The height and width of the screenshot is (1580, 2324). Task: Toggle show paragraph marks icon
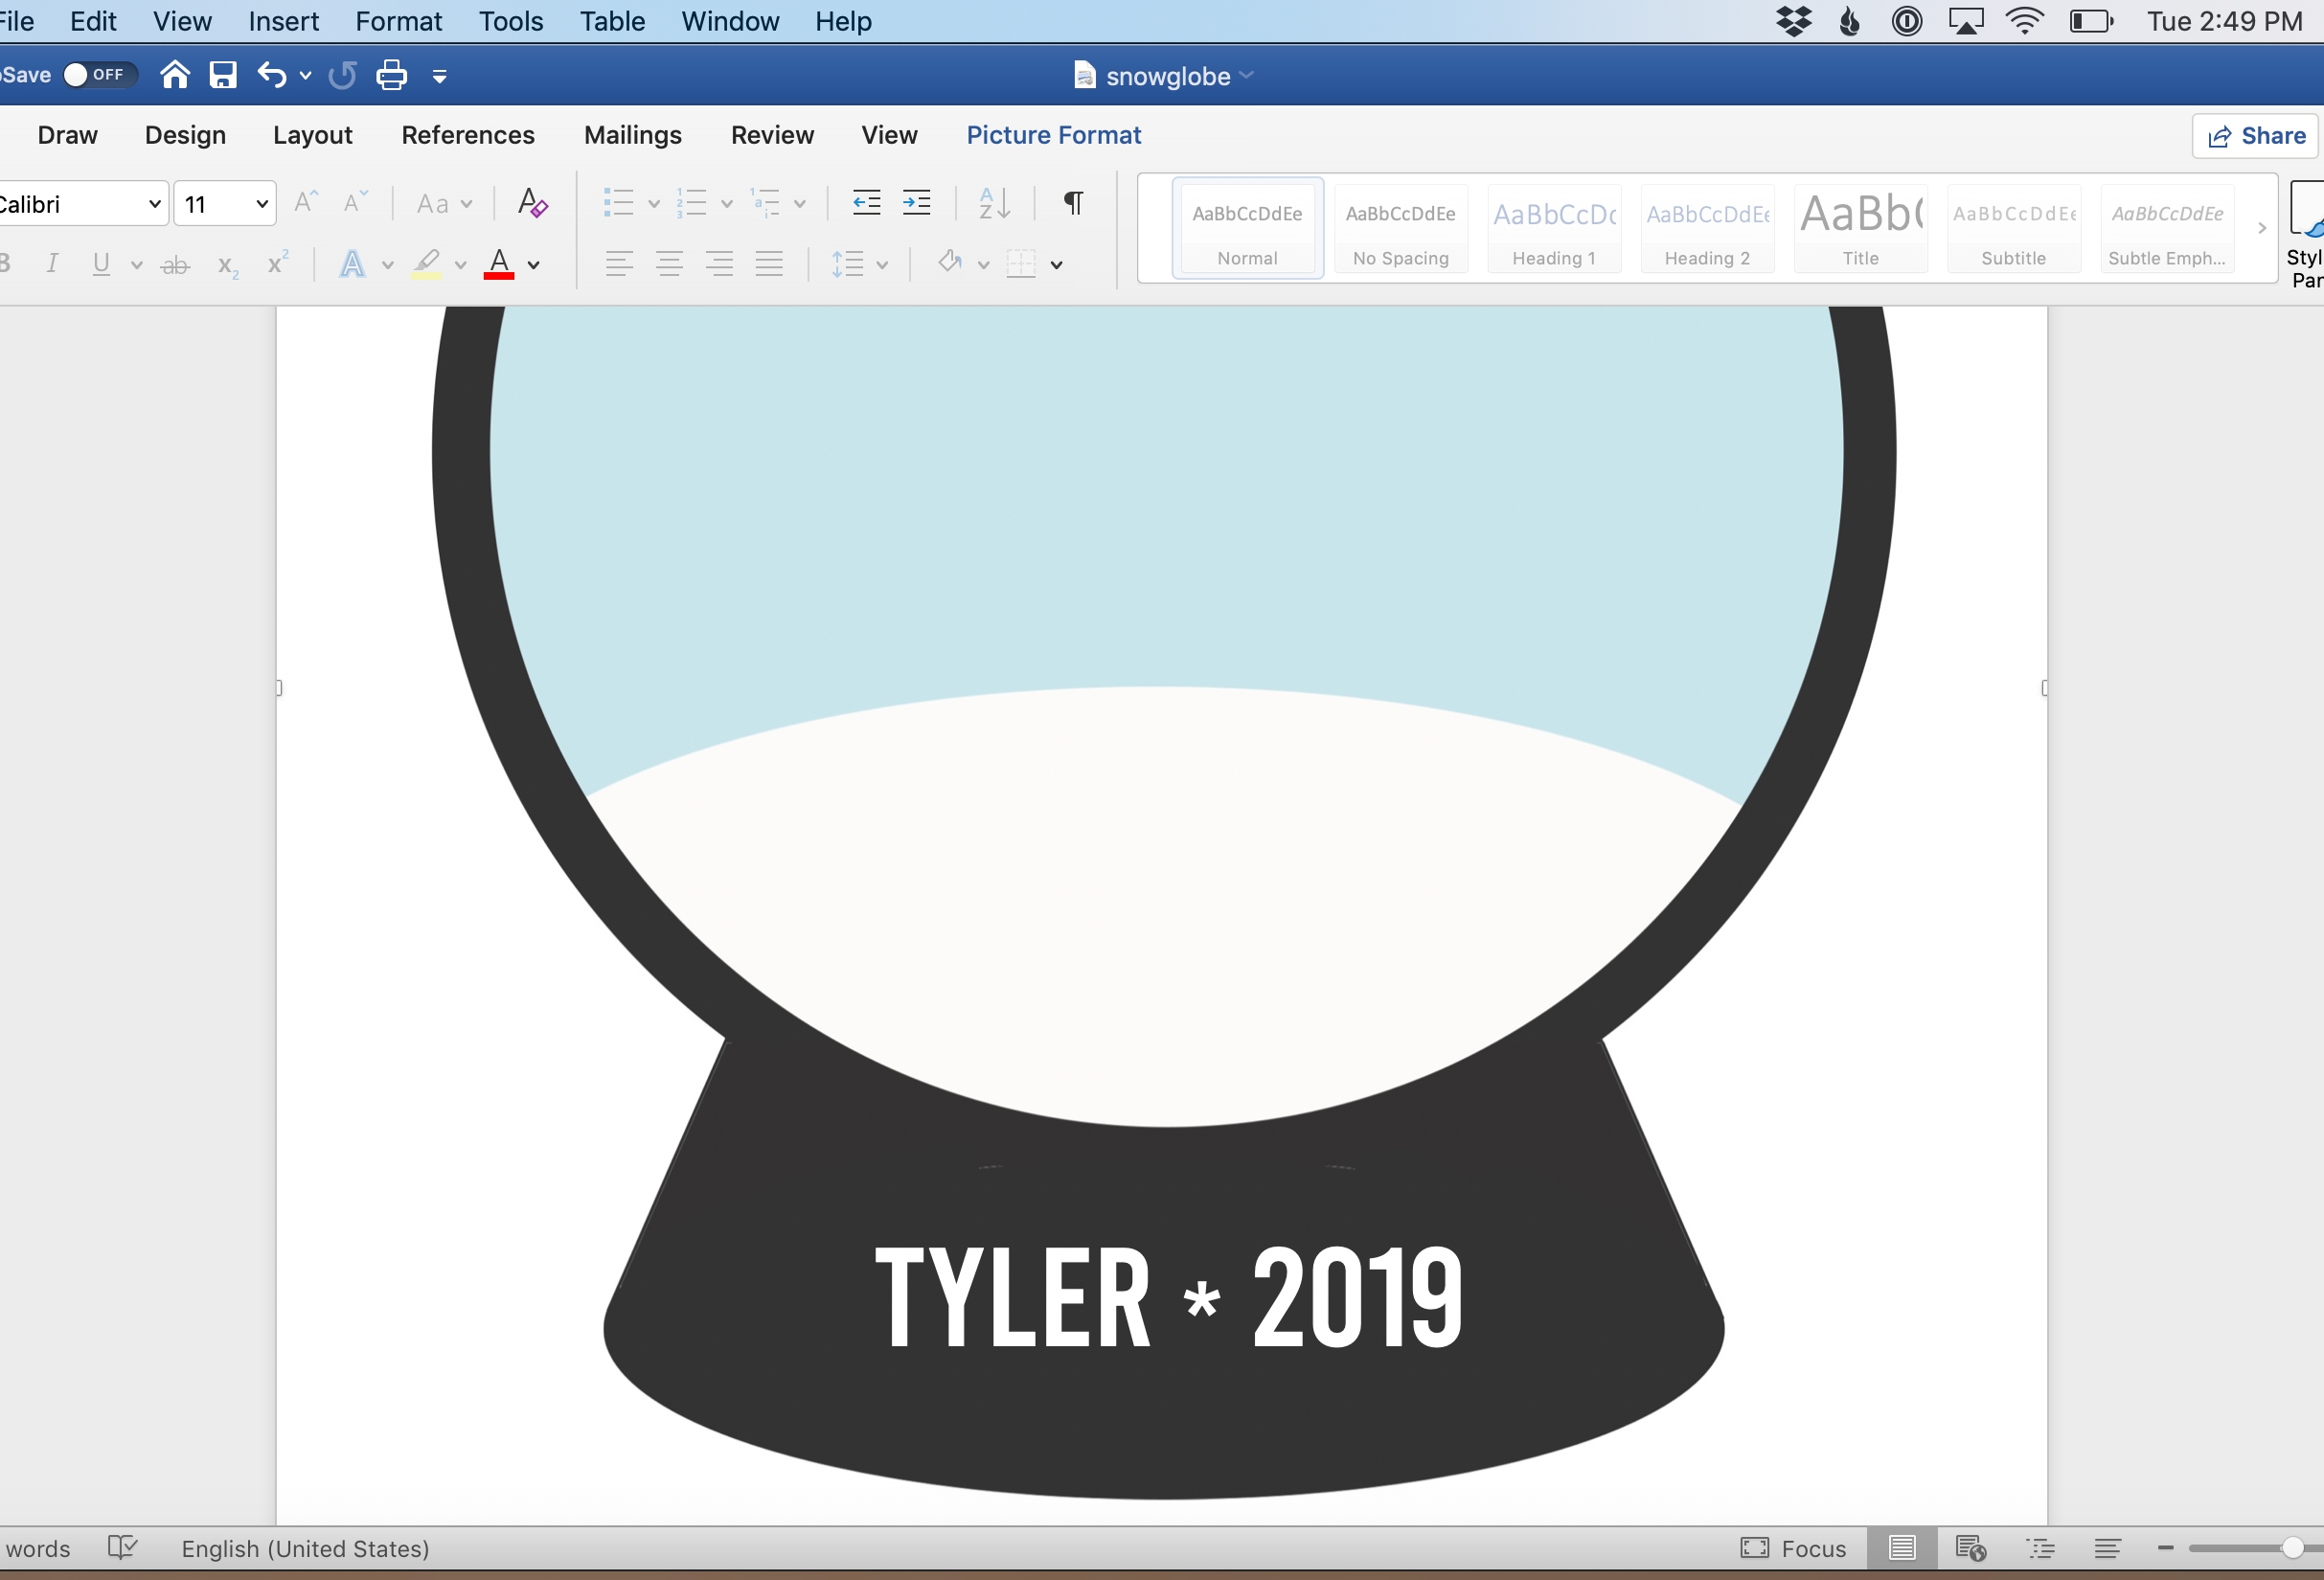tap(1073, 203)
